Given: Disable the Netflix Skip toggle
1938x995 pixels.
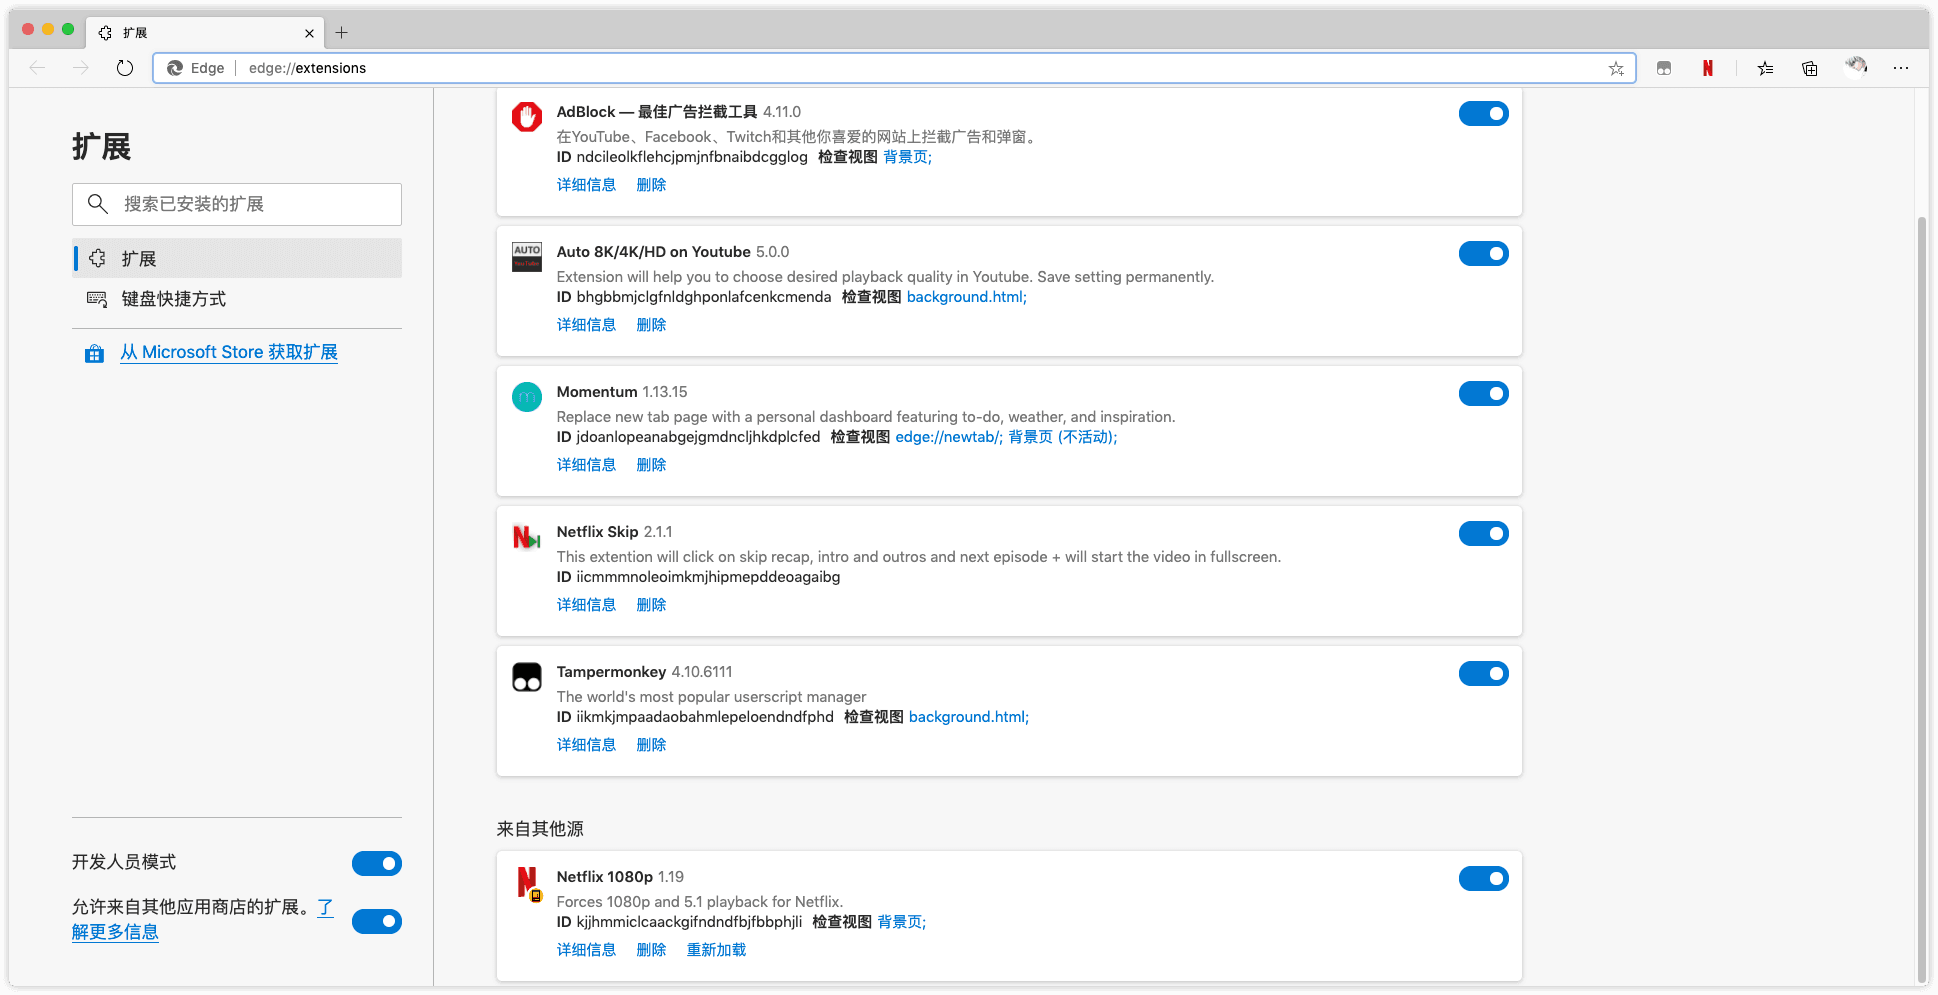Looking at the screenshot, I should (x=1483, y=534).
